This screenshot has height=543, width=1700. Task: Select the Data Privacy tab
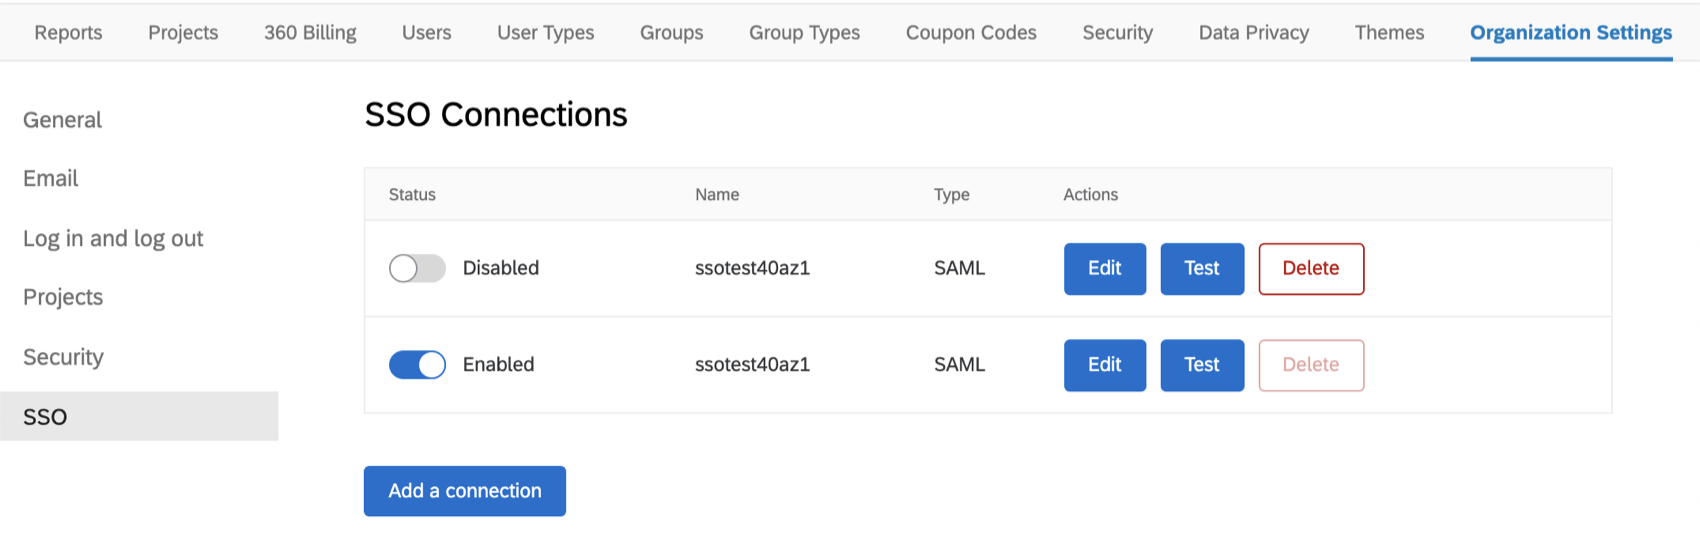1254,32
